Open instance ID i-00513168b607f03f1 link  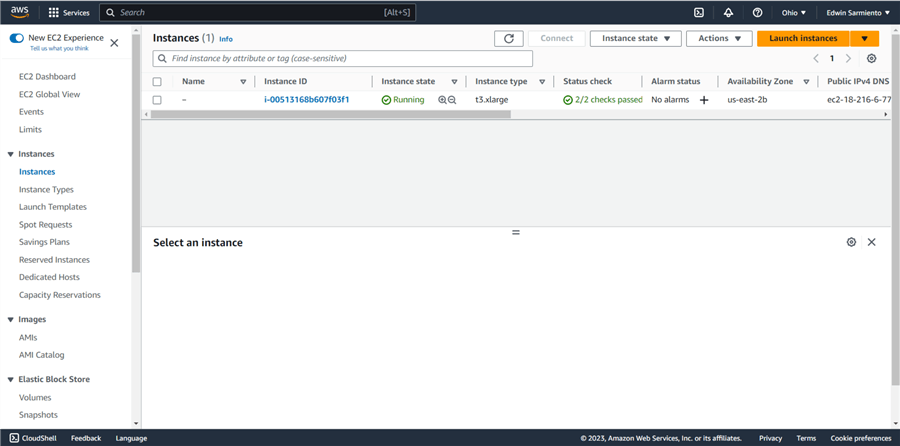point(307,100)
